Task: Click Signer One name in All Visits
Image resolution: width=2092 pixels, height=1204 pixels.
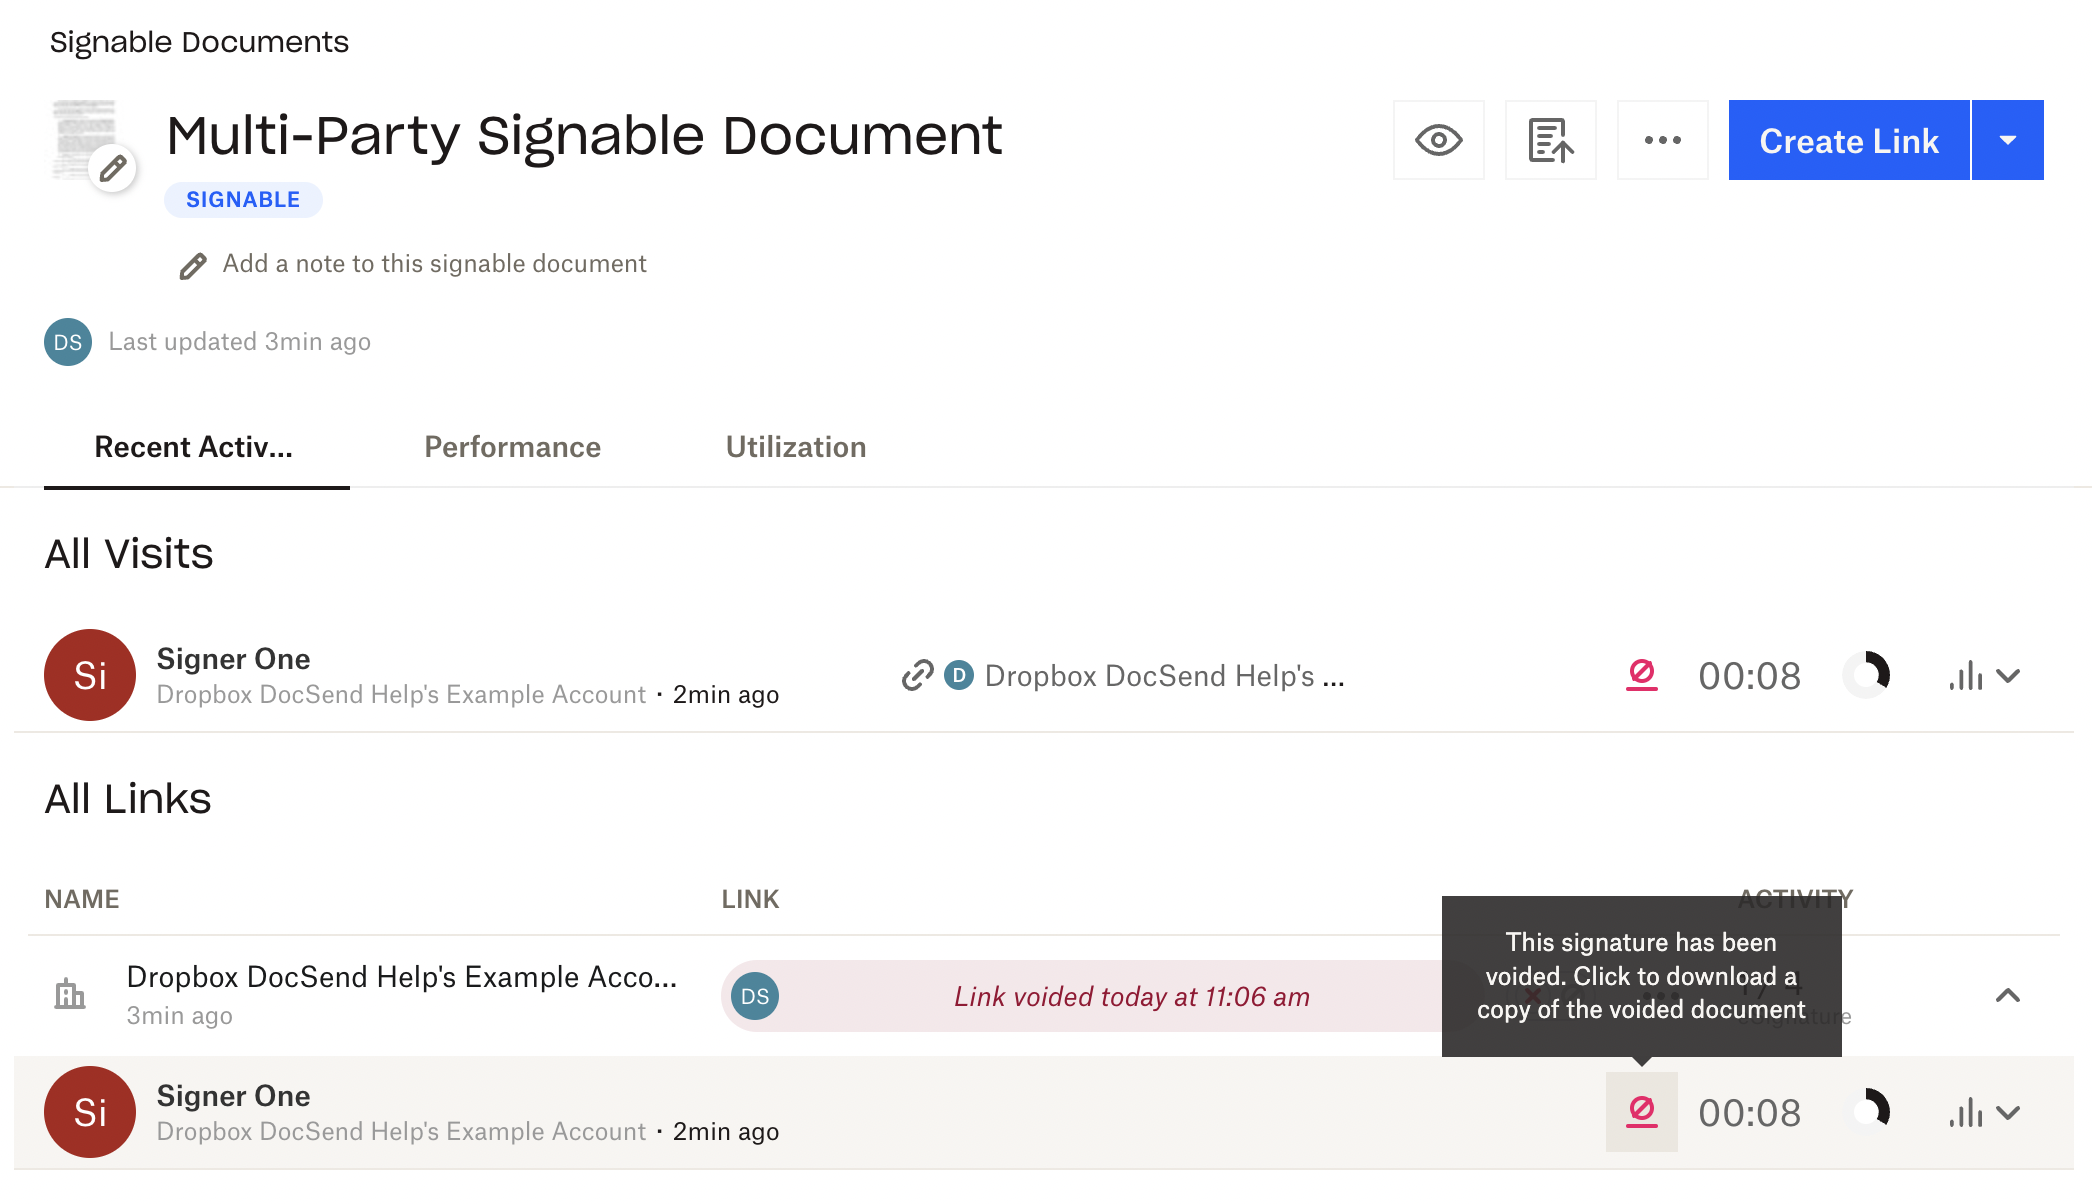Action: (233, 659)
